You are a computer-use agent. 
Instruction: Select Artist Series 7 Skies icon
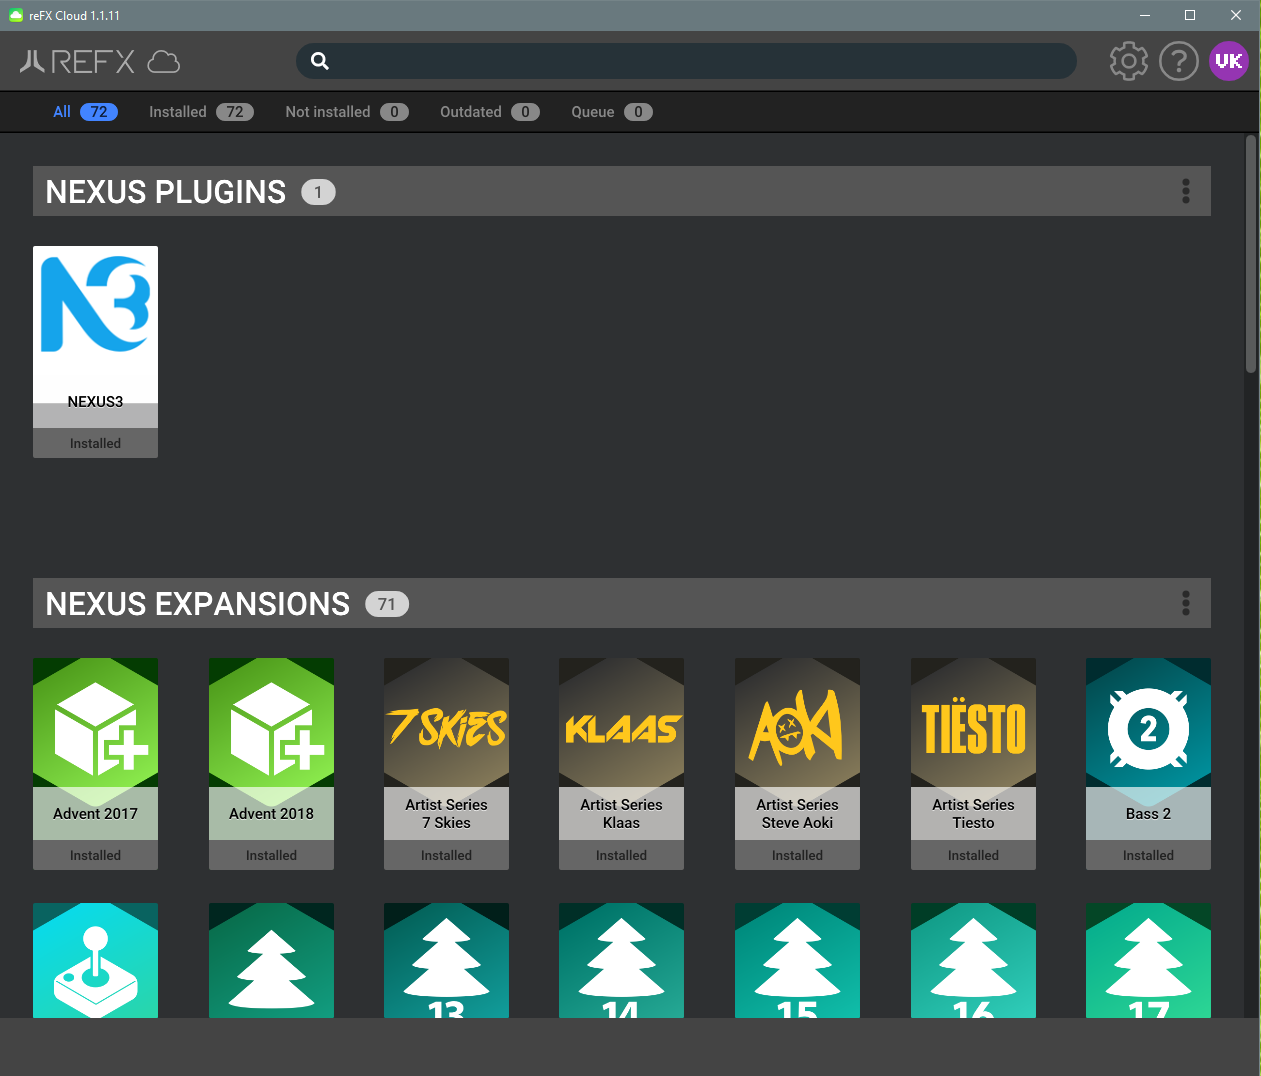point(446,723)
